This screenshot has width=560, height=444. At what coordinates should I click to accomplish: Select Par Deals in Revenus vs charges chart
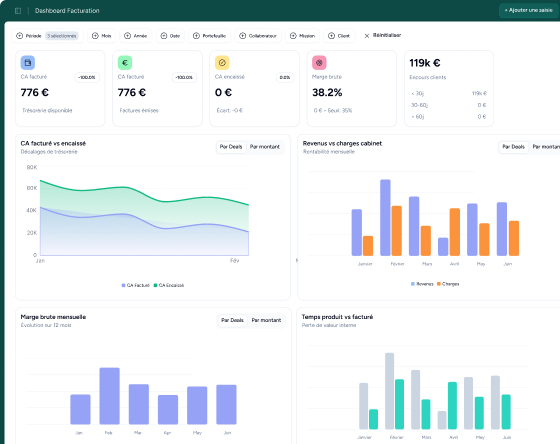click(513, 147)
